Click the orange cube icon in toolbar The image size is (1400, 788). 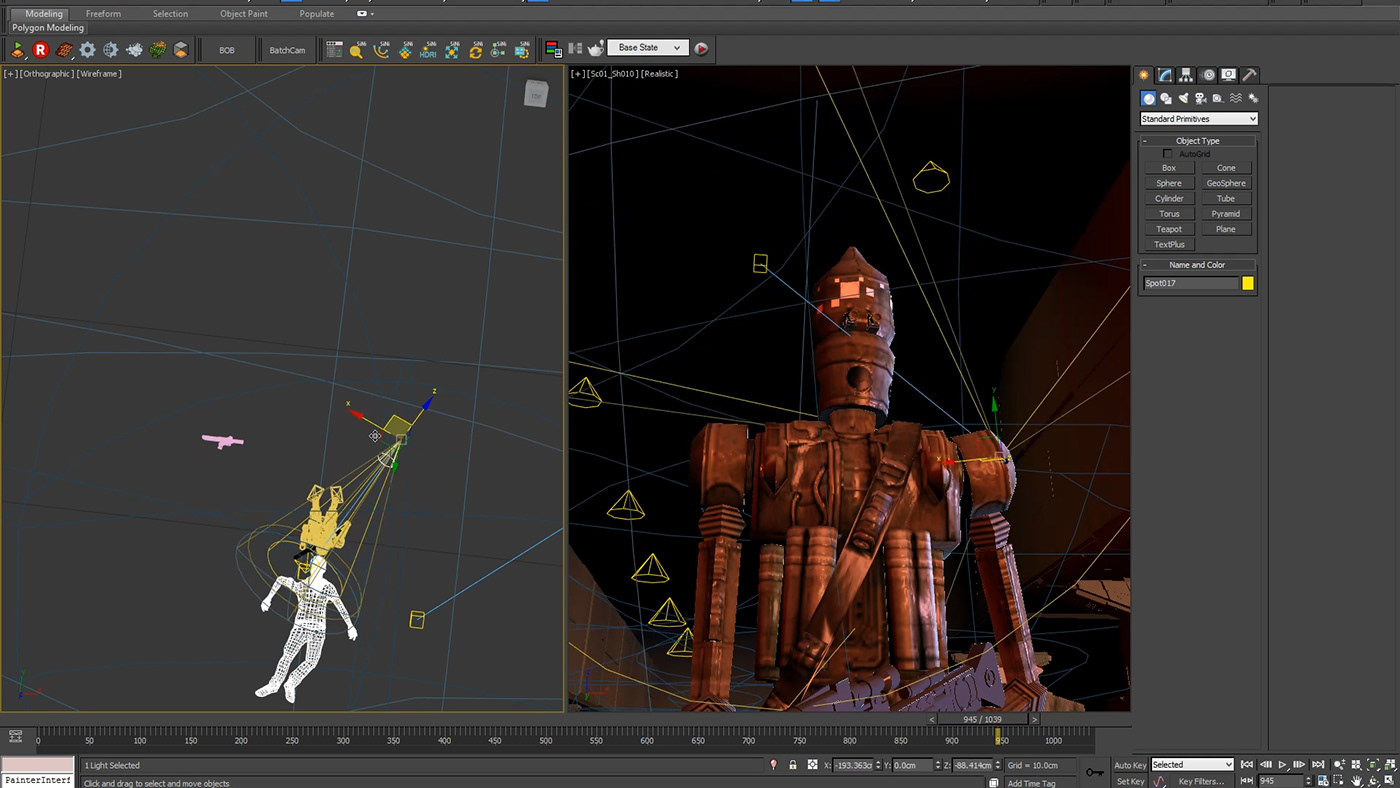click(x=181, y=49)
